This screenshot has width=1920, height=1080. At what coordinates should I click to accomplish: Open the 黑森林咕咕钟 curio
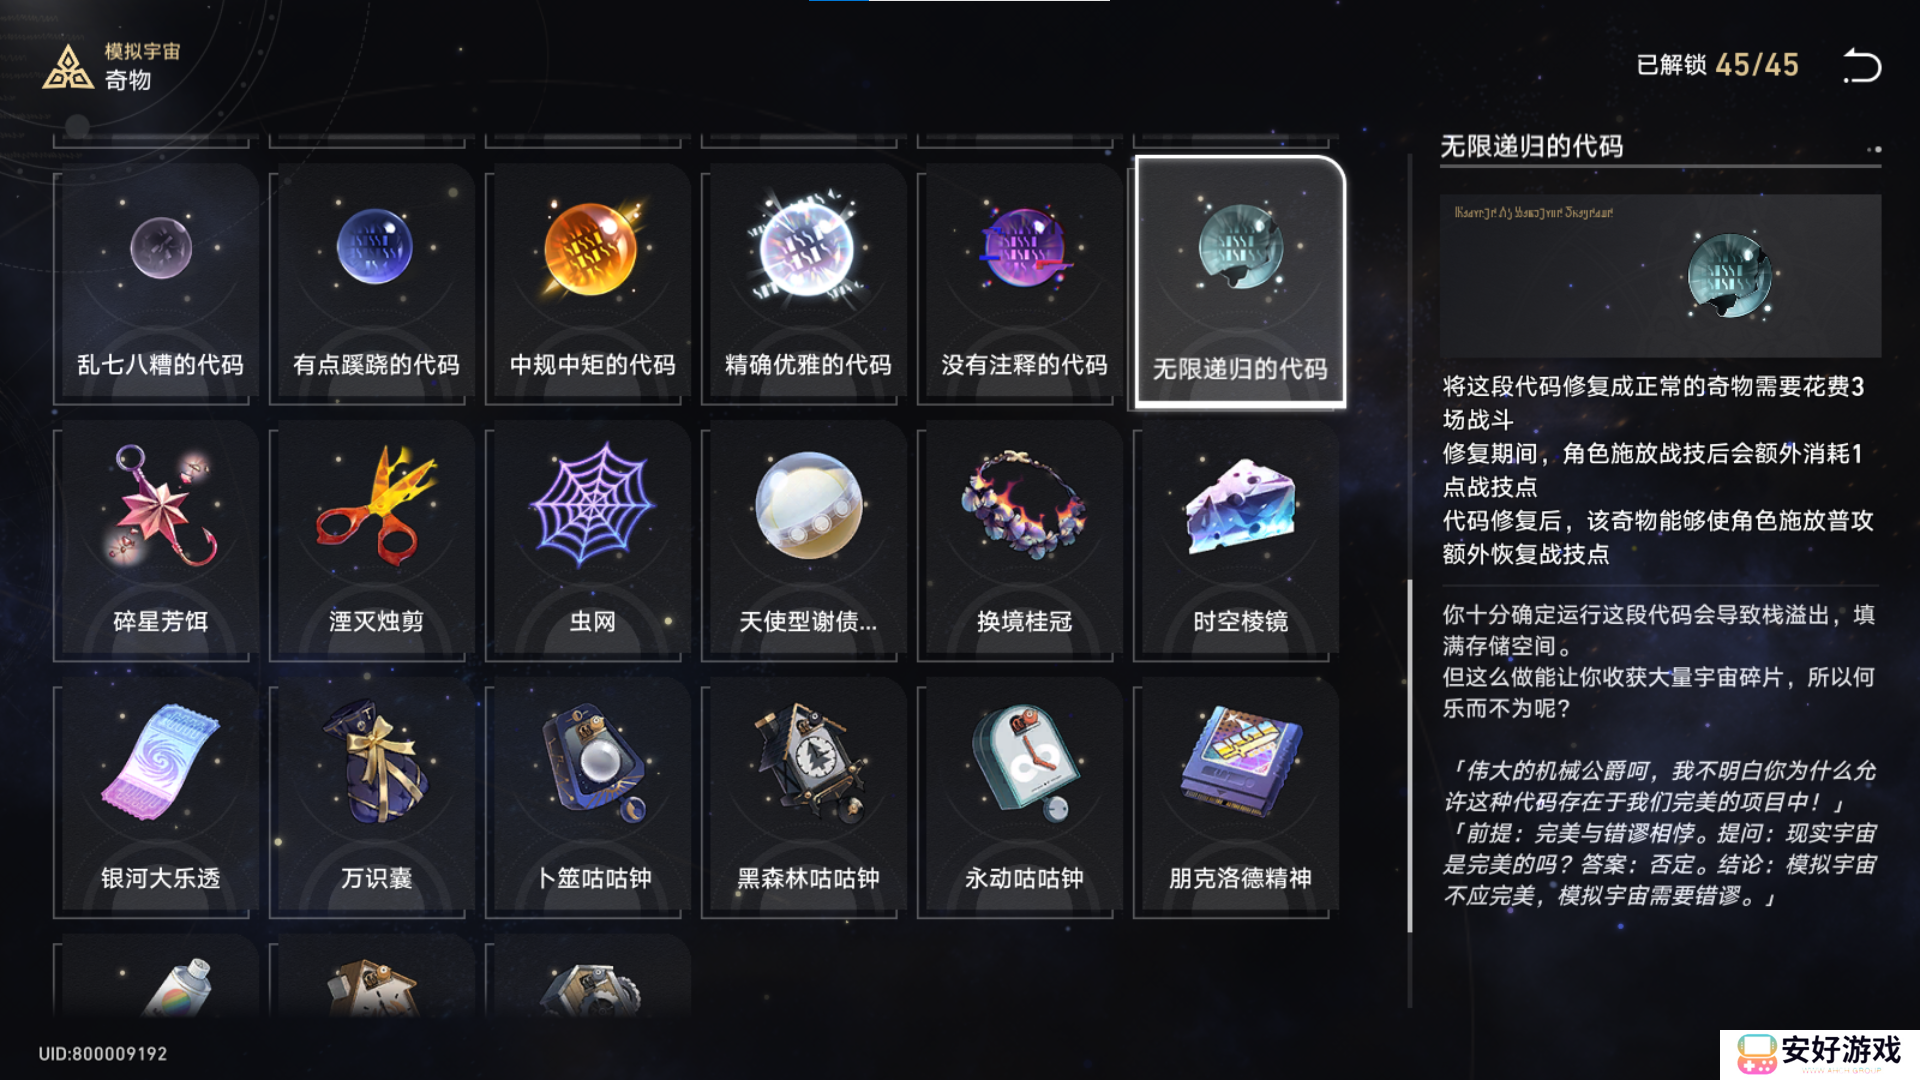coord(808,798)
